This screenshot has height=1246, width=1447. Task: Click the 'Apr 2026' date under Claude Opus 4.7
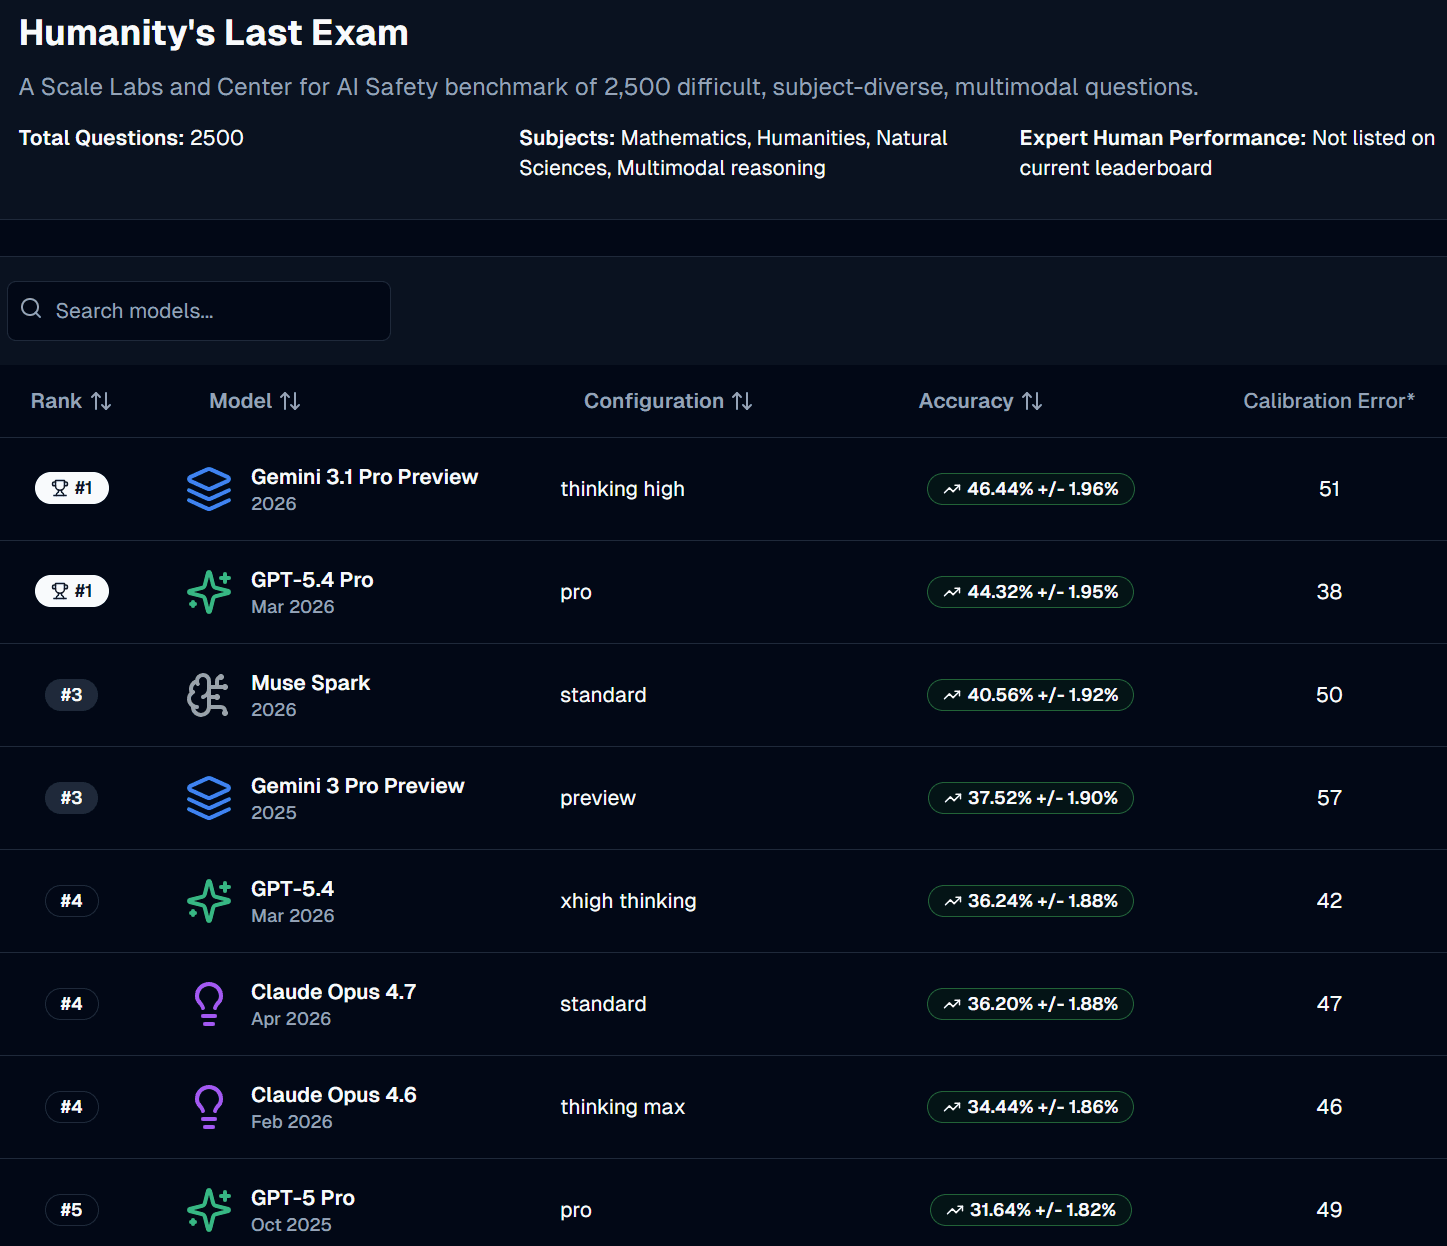(x=291, y=1019)
